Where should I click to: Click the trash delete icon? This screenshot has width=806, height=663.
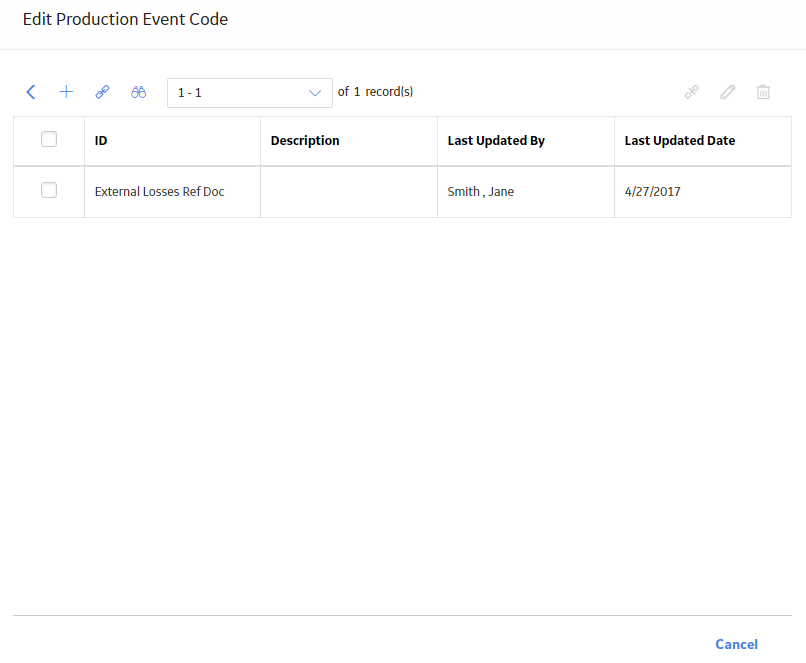[x=763, y=92]
